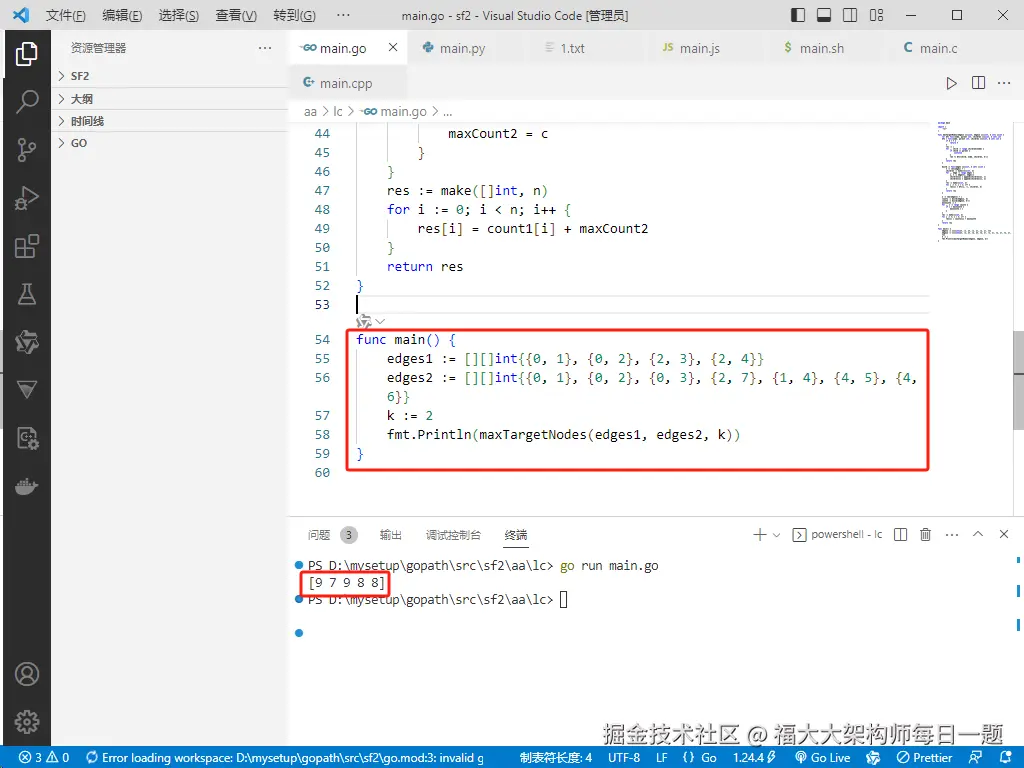This screenshot has height=768, width=1024.
Task: Click Go Live in status bar
Action: pos(822,758)
